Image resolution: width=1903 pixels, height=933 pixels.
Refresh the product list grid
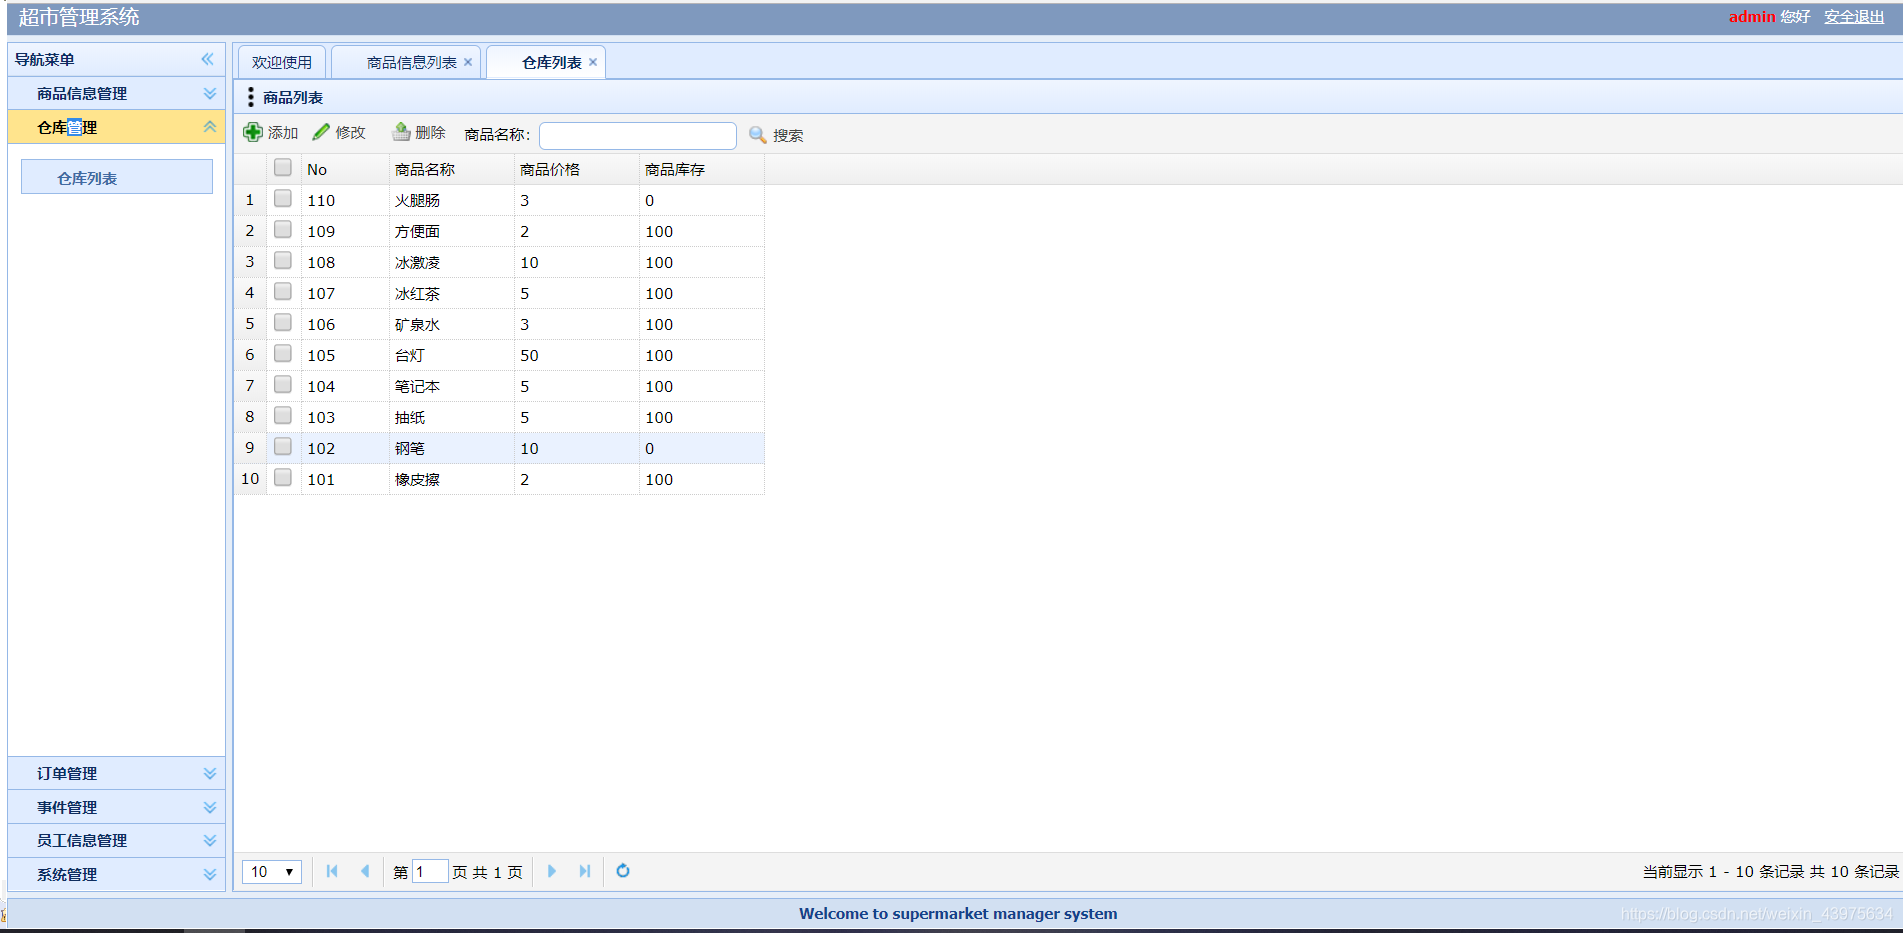623,871
